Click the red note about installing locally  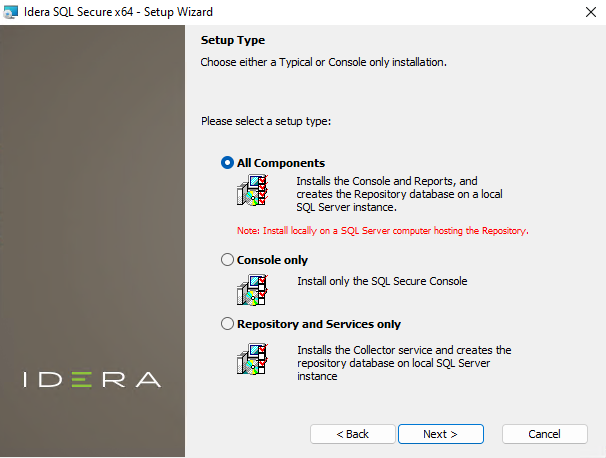(383, 231)
